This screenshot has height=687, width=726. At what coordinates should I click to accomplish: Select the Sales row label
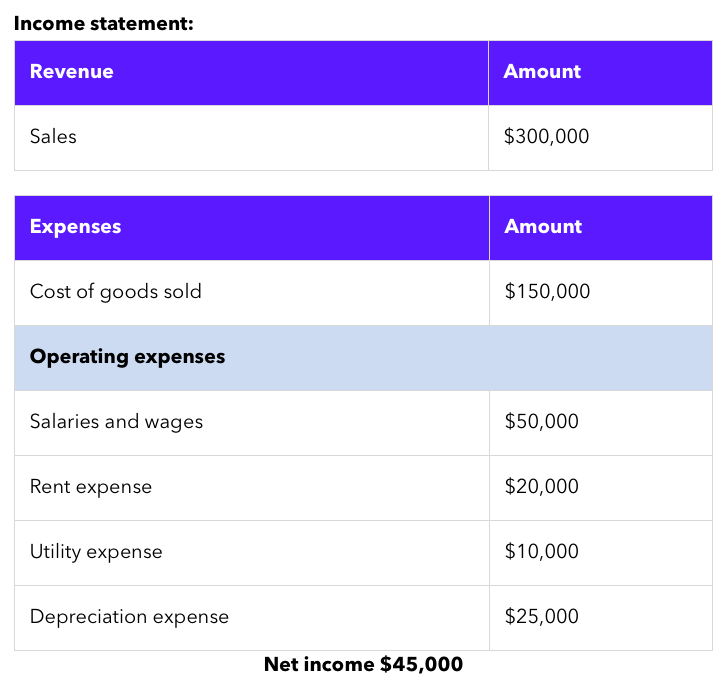53,137
